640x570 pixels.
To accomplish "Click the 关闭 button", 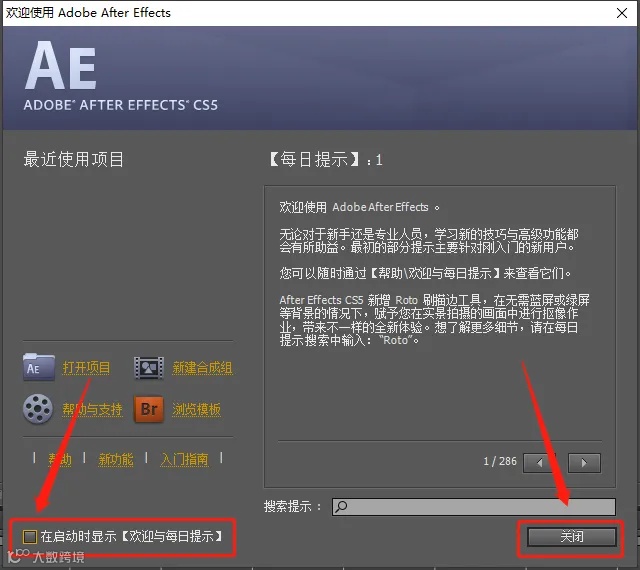I will click(x=571, y=537).
